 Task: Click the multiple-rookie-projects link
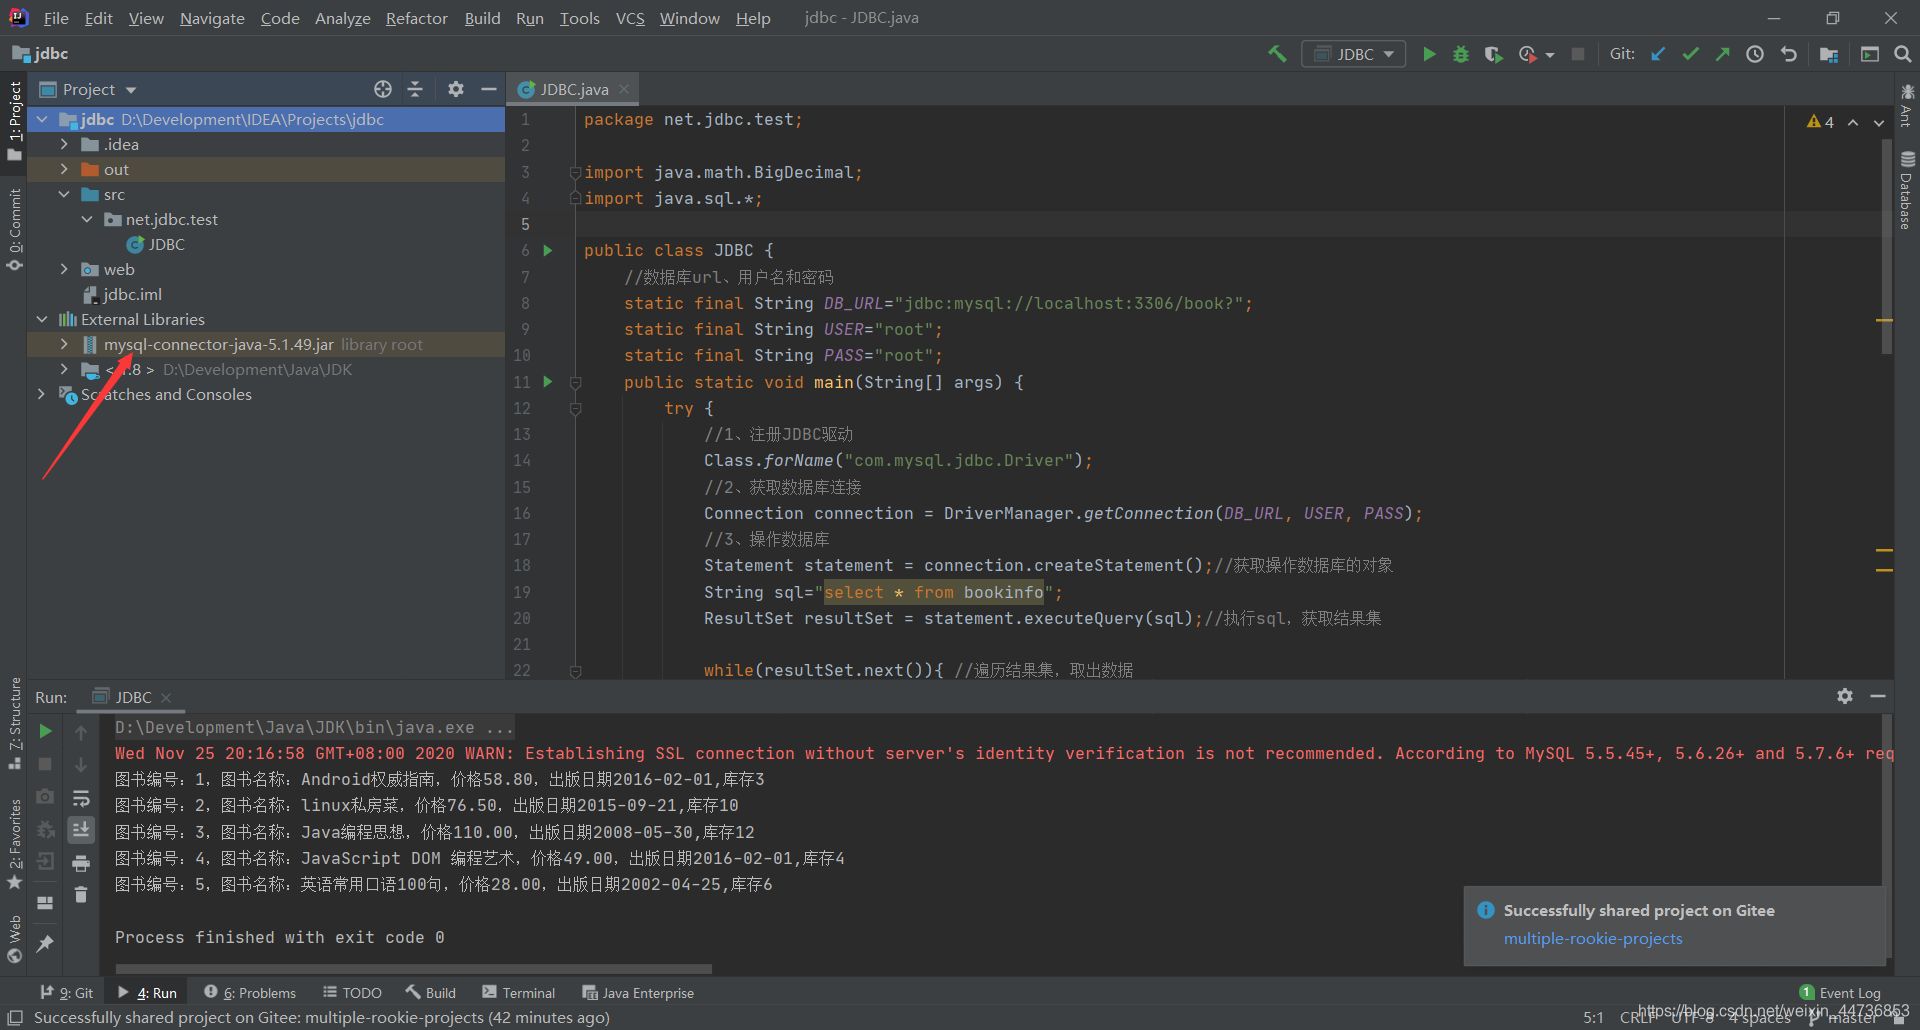[x=1593, y=939]
